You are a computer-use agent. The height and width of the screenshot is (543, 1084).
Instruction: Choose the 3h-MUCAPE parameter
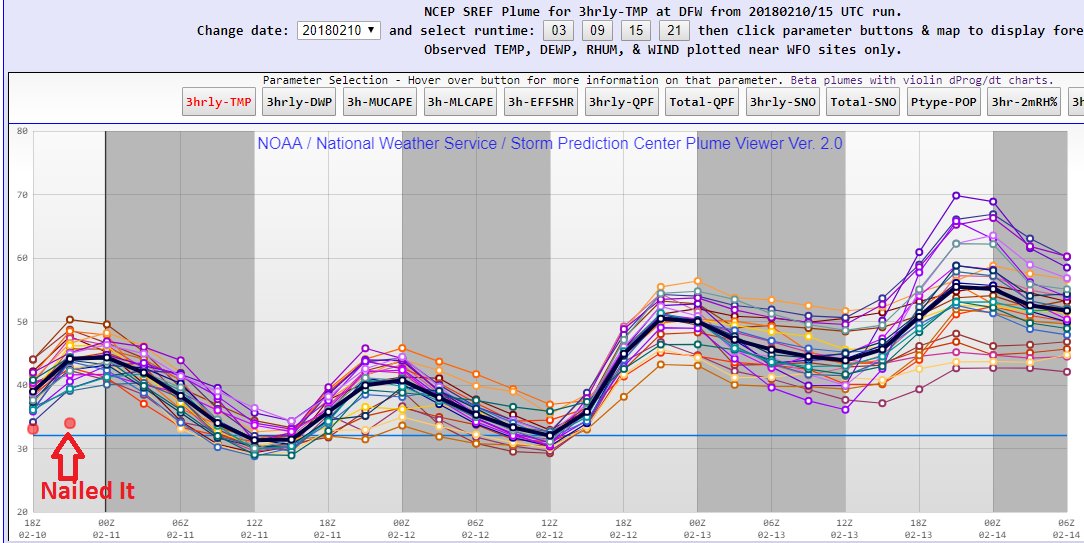[380, 102]
